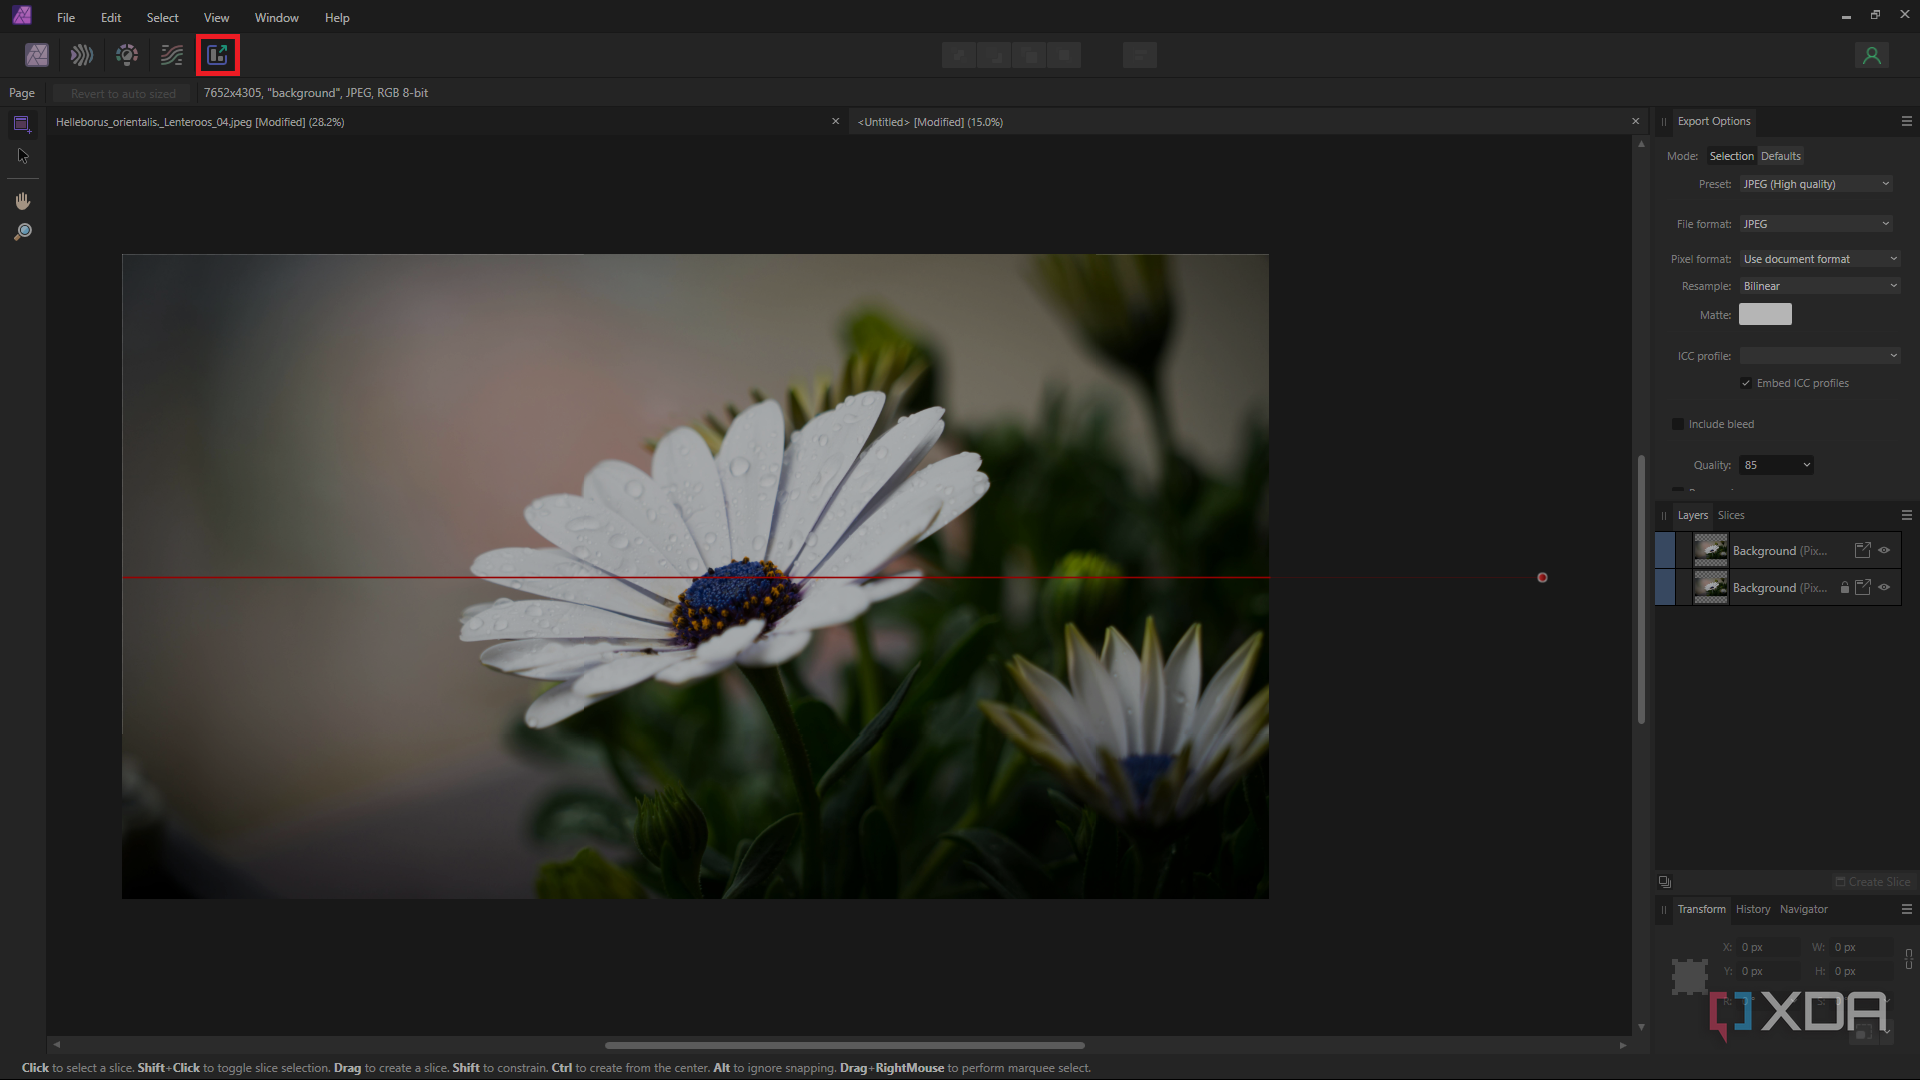Image resolution: width=1920 pixels, height=1080 pixels.
Task: Open the Layers panel hamburger menu
Action: 1906,515
